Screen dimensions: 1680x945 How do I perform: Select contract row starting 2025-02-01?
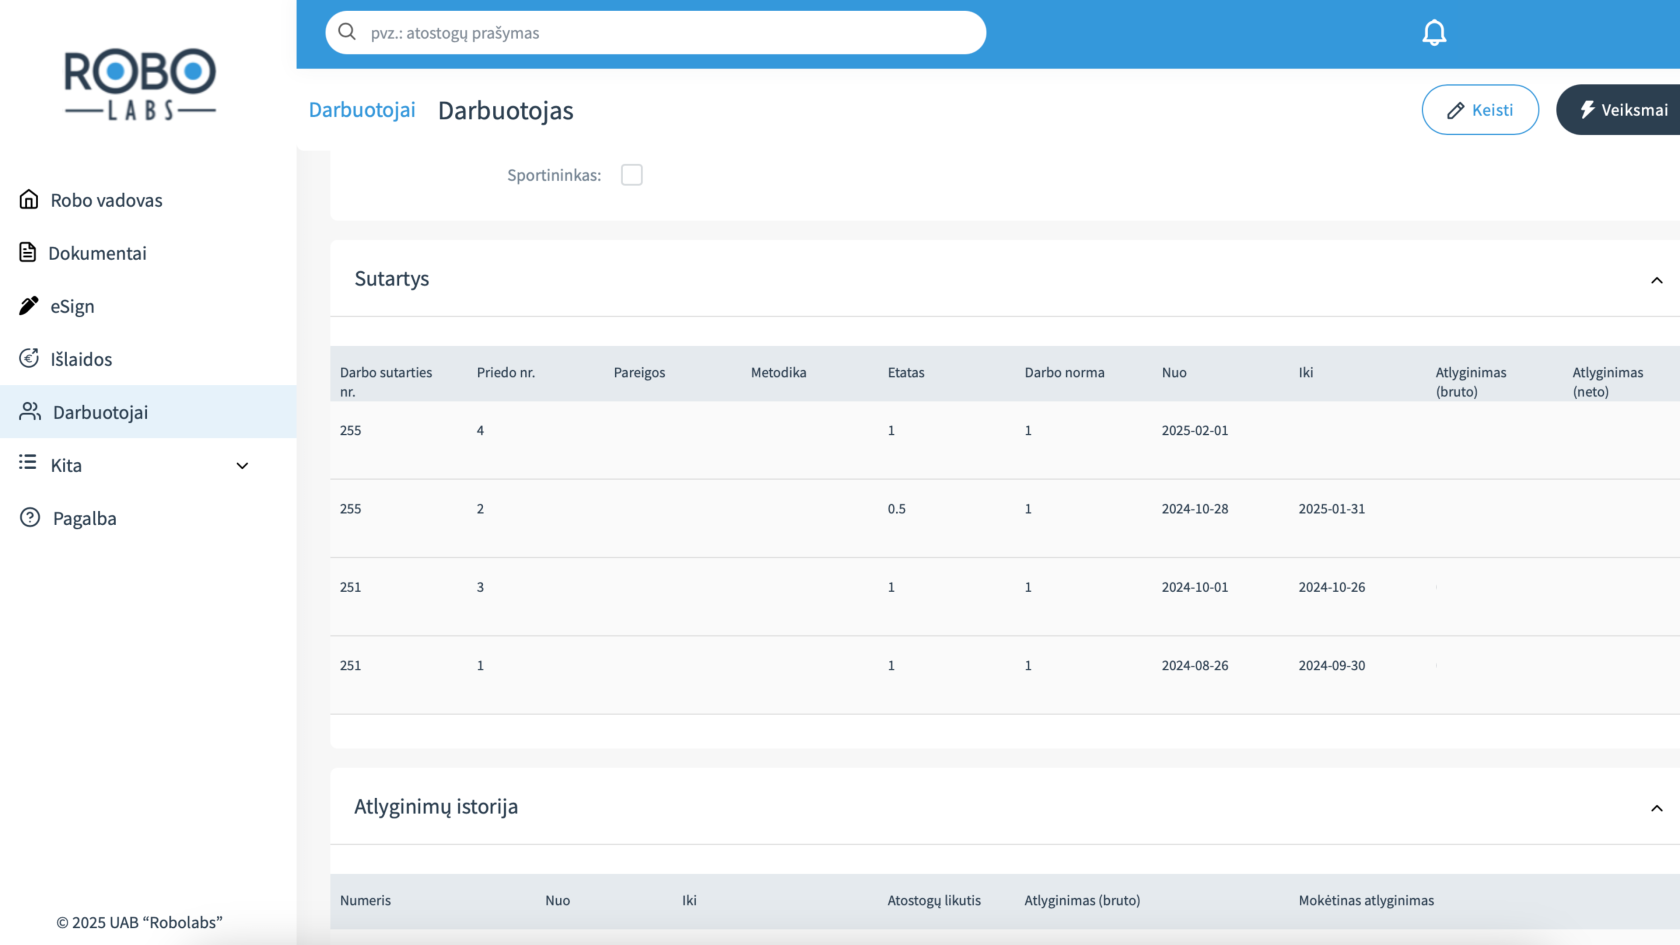coord(1005,440)
